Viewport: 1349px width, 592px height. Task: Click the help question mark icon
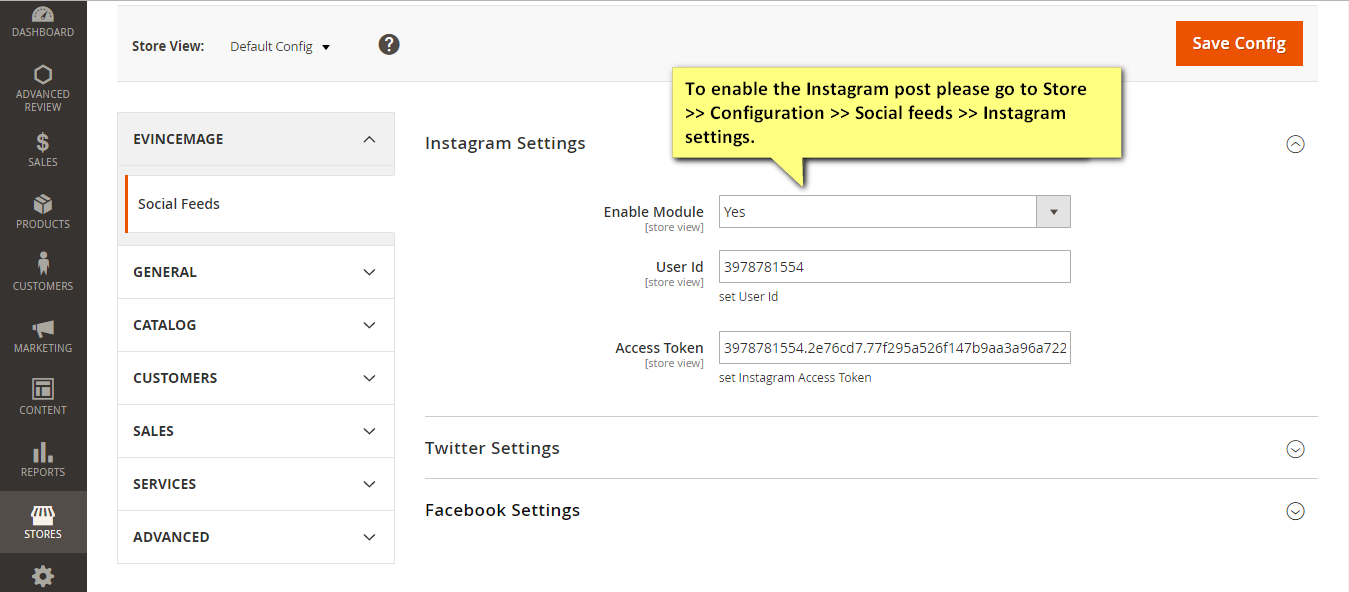389,45
